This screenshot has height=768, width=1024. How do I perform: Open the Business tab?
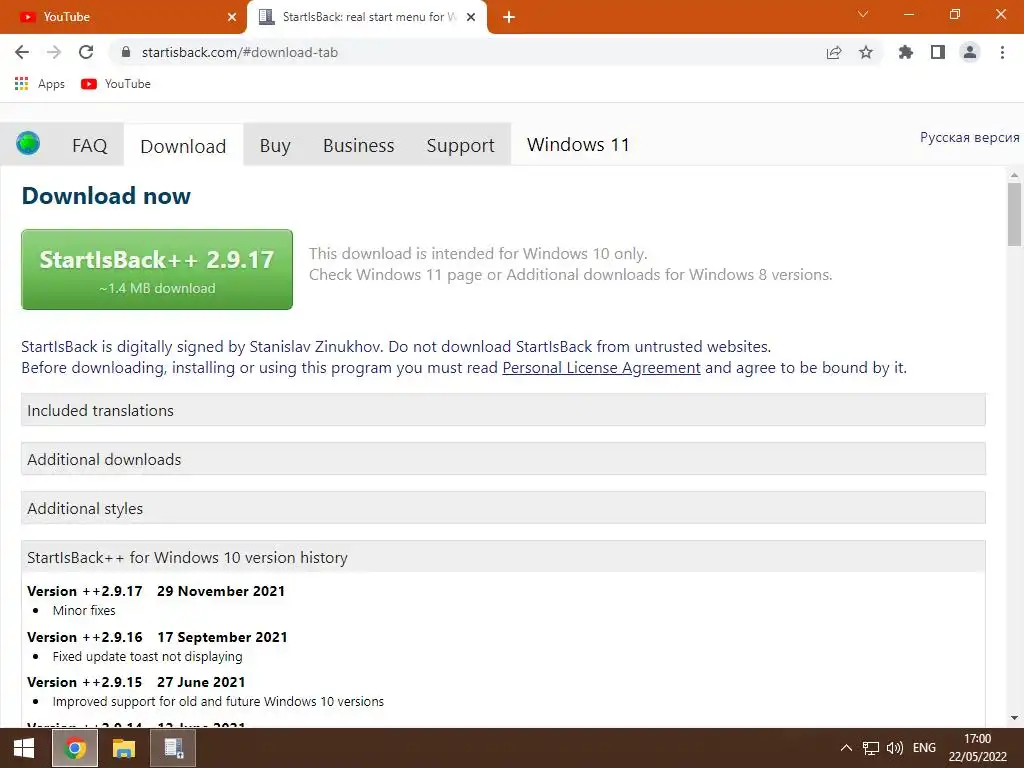coord(359,145)
